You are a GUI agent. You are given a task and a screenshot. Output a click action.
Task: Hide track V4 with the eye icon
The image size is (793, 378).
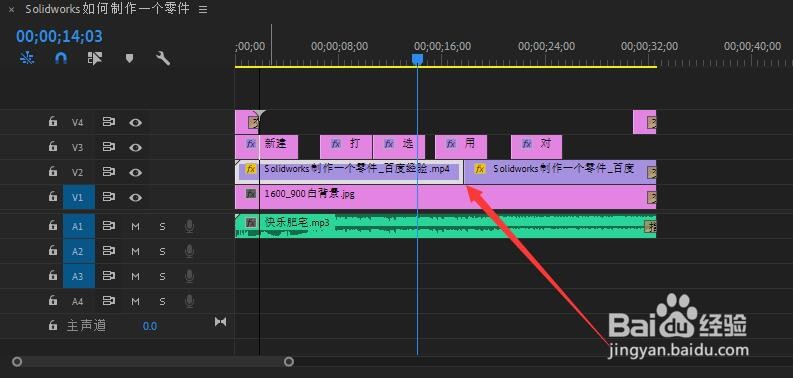135,122
